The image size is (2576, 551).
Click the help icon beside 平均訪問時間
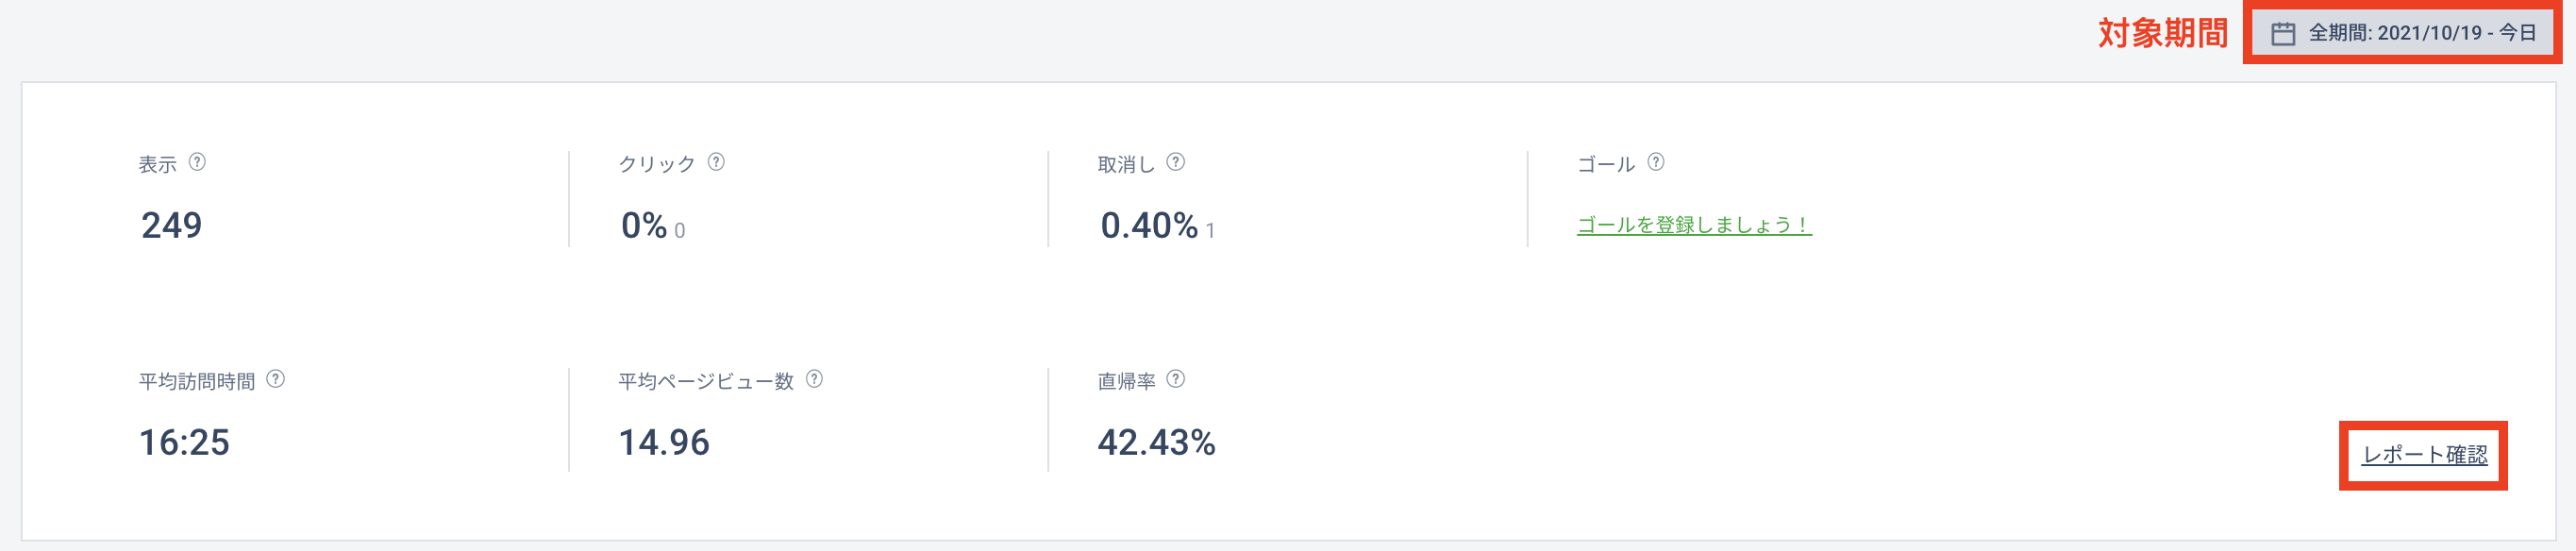coord(276,379)
